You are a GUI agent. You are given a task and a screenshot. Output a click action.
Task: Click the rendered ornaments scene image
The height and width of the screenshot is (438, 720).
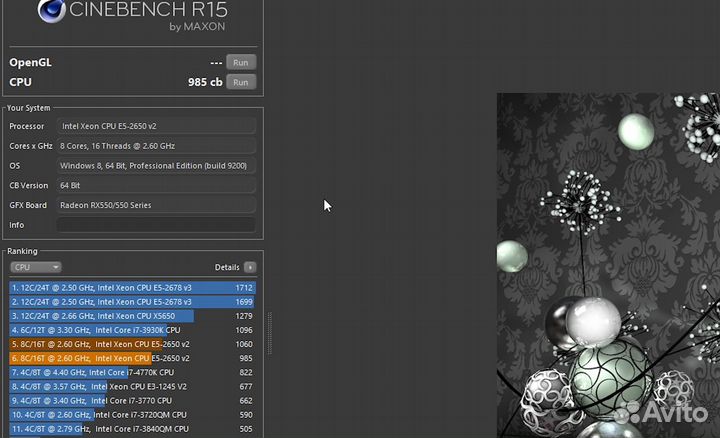(608, 265)
